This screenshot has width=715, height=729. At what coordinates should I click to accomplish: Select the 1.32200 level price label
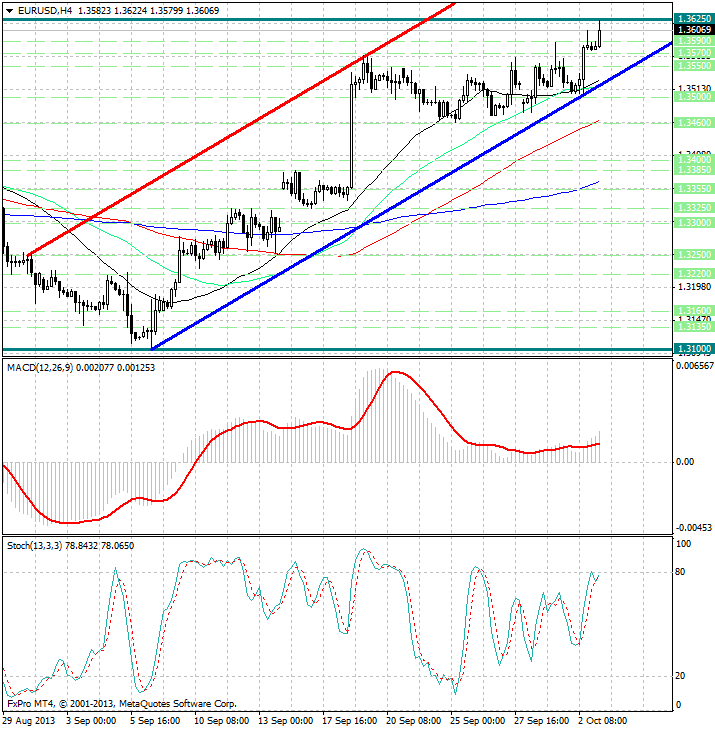coord(694,273)
